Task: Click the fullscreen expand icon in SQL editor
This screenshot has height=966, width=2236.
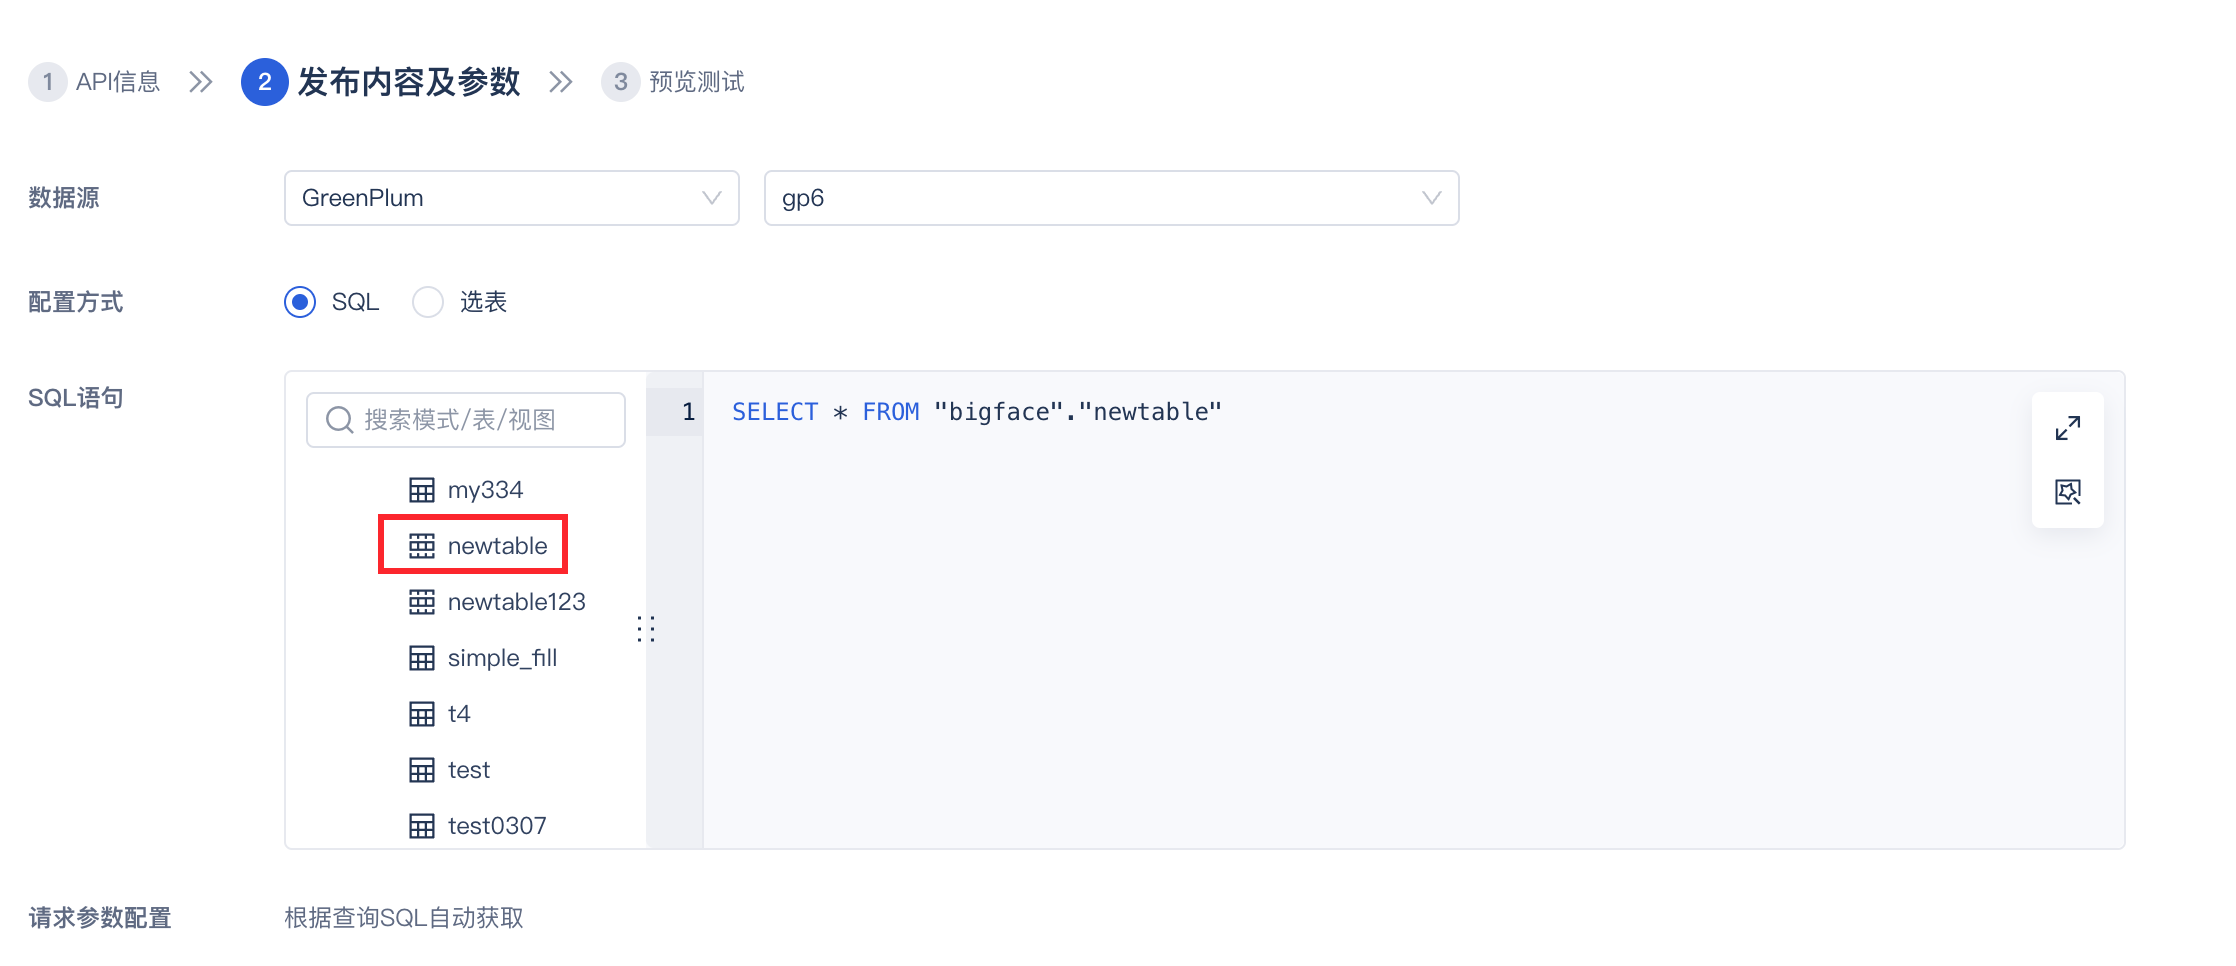Action: click(2067, 428)
